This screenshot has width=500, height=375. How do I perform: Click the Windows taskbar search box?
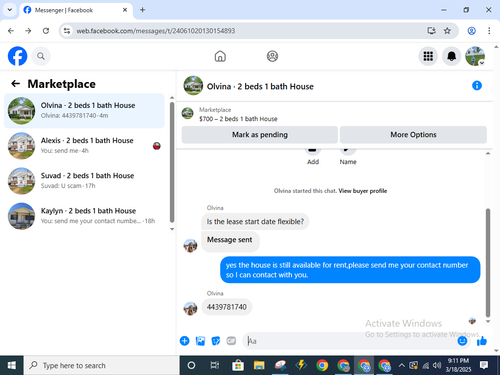click(102, 365)
